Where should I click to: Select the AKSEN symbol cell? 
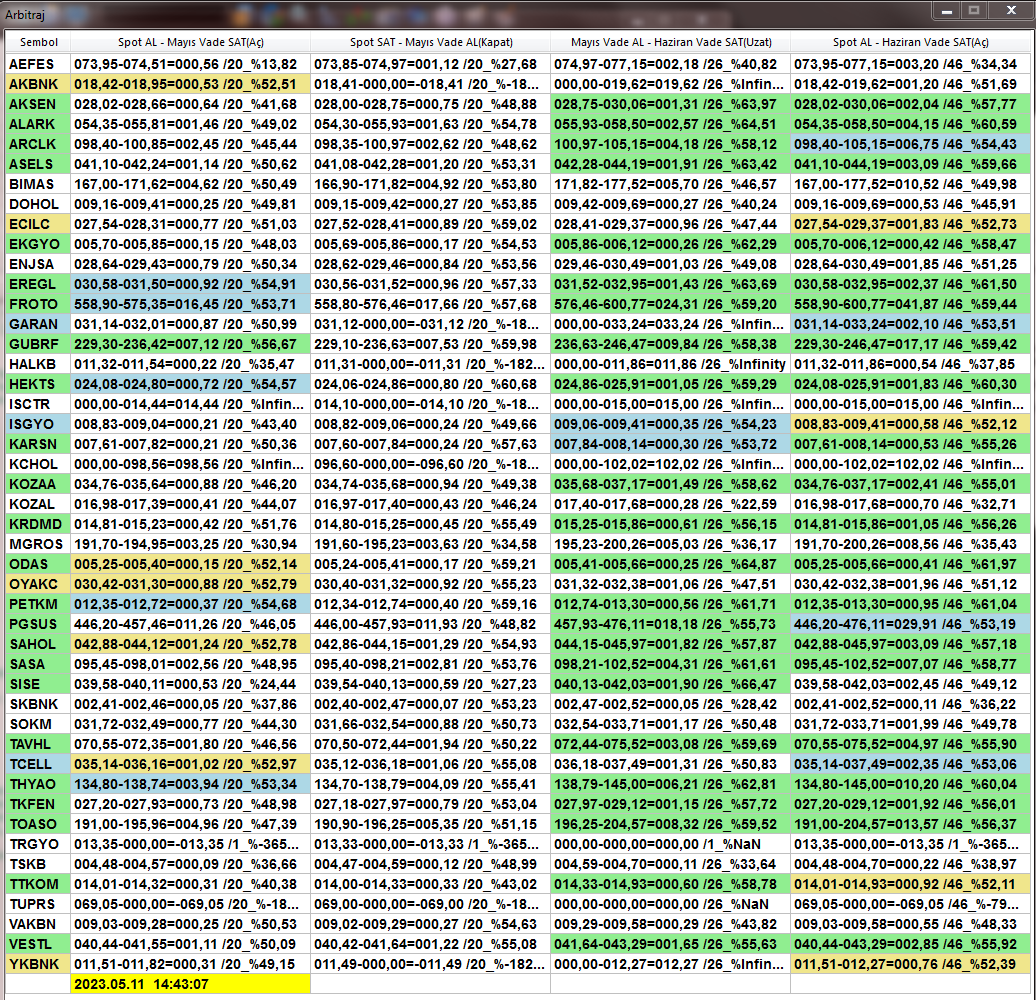tap(38, 104)
